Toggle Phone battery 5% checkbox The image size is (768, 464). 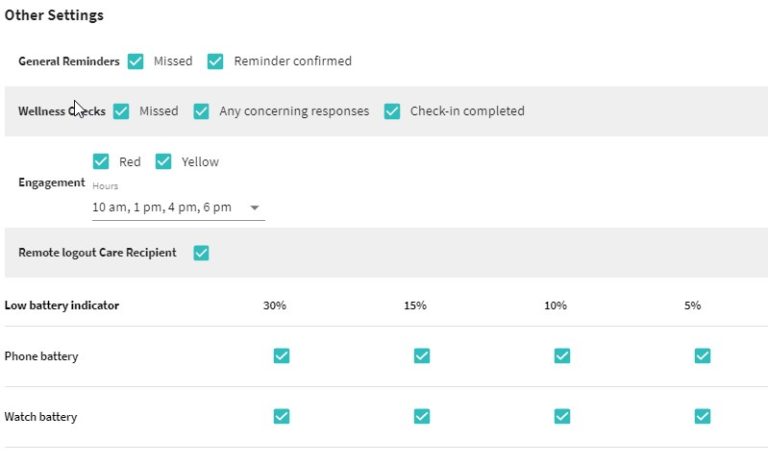pyautogui.click(x=702, y=356)
